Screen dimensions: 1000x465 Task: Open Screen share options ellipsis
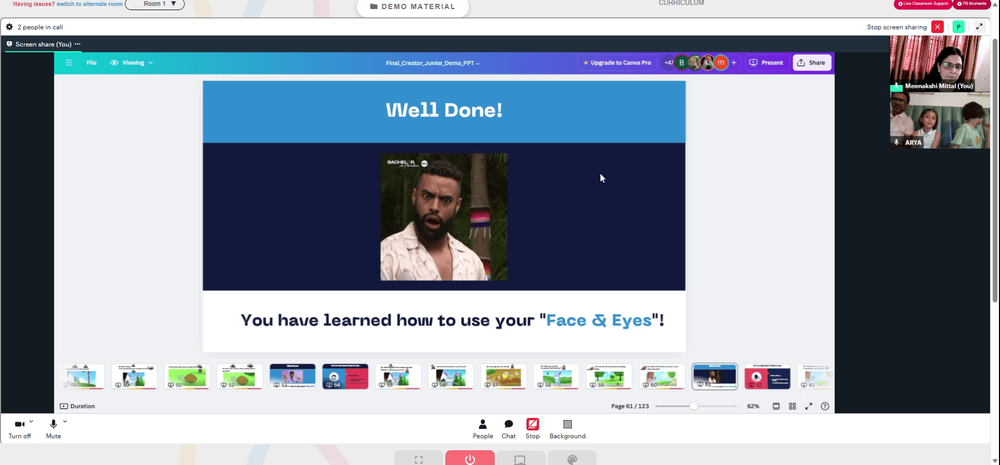point(77,44)
